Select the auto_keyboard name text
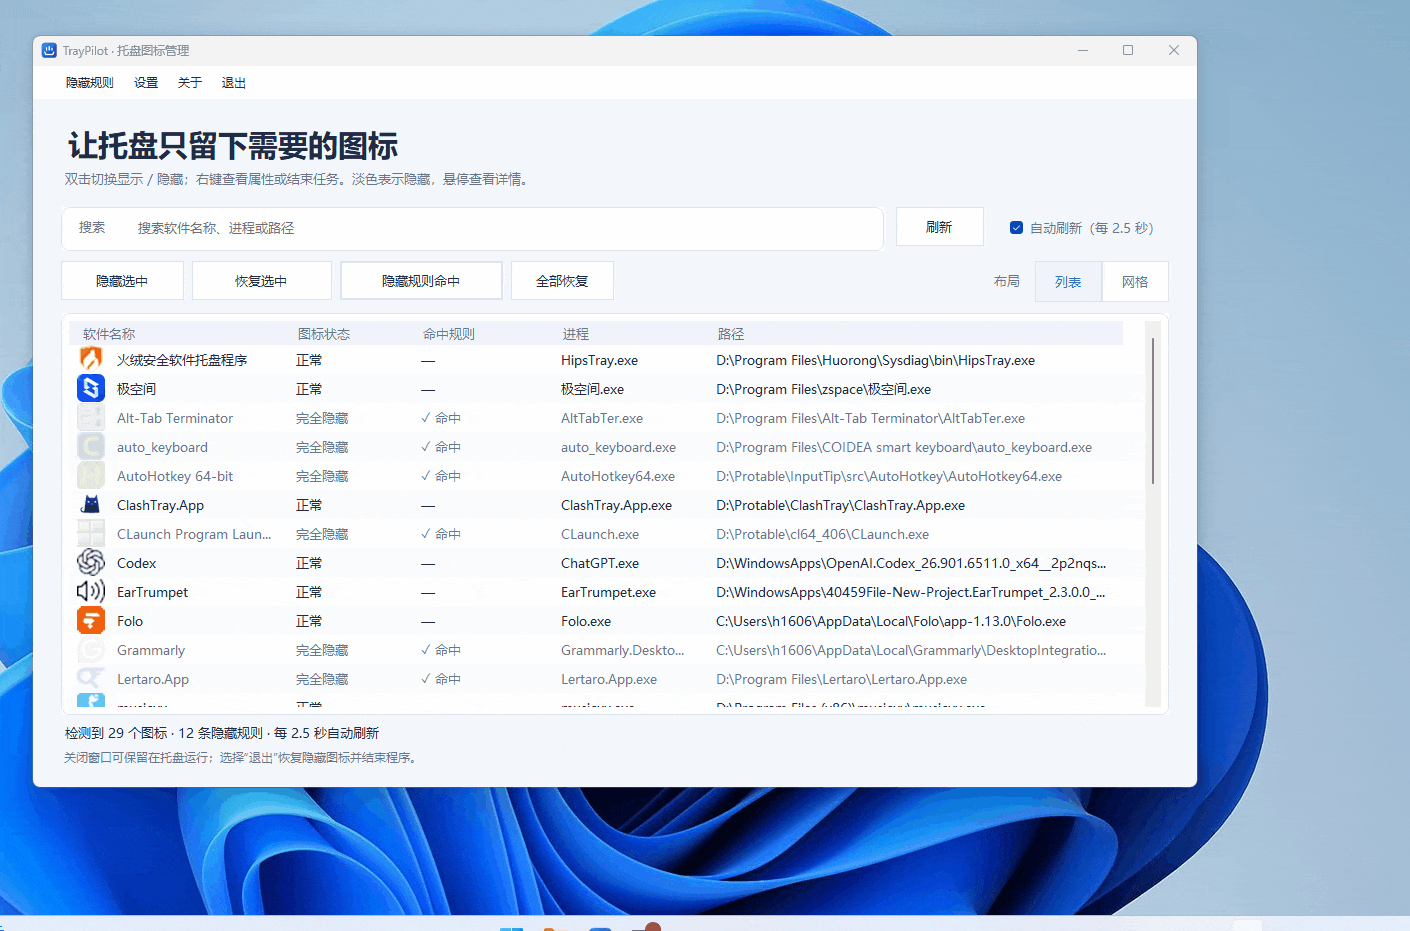 click(x=162, y=447)
